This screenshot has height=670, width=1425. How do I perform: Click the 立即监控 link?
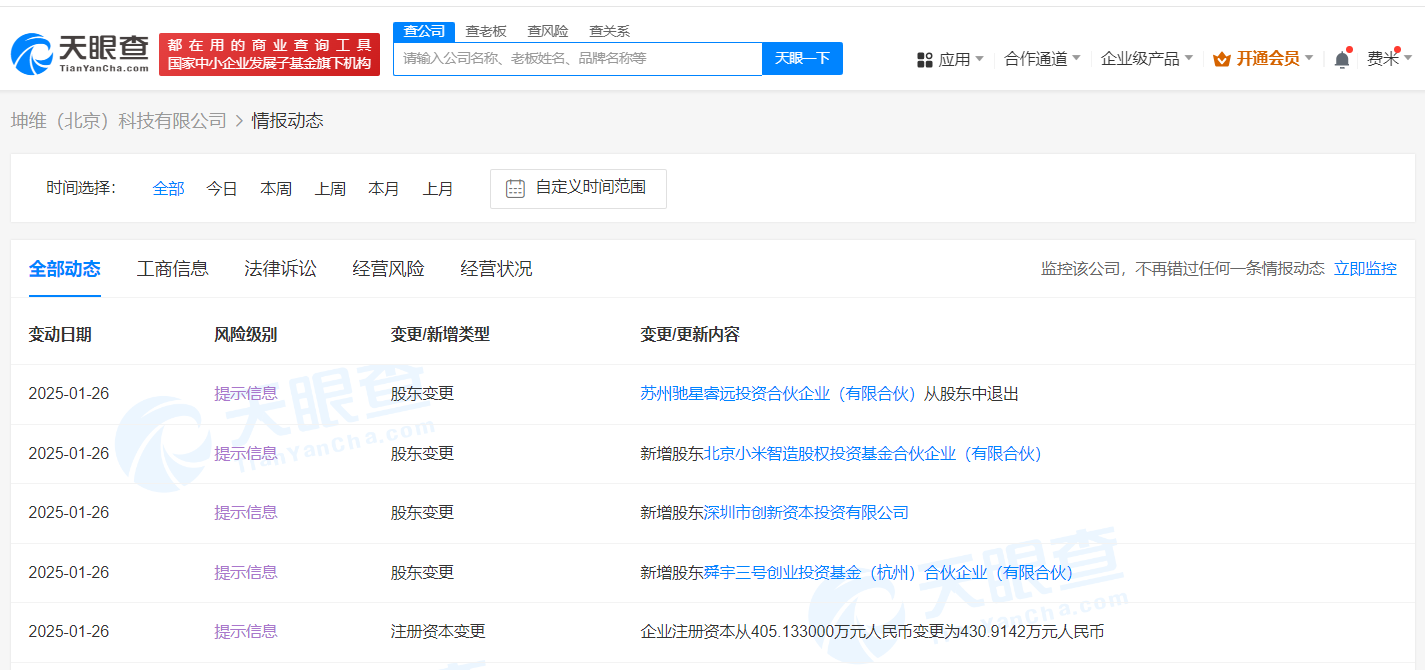[x=1366, y=268]
